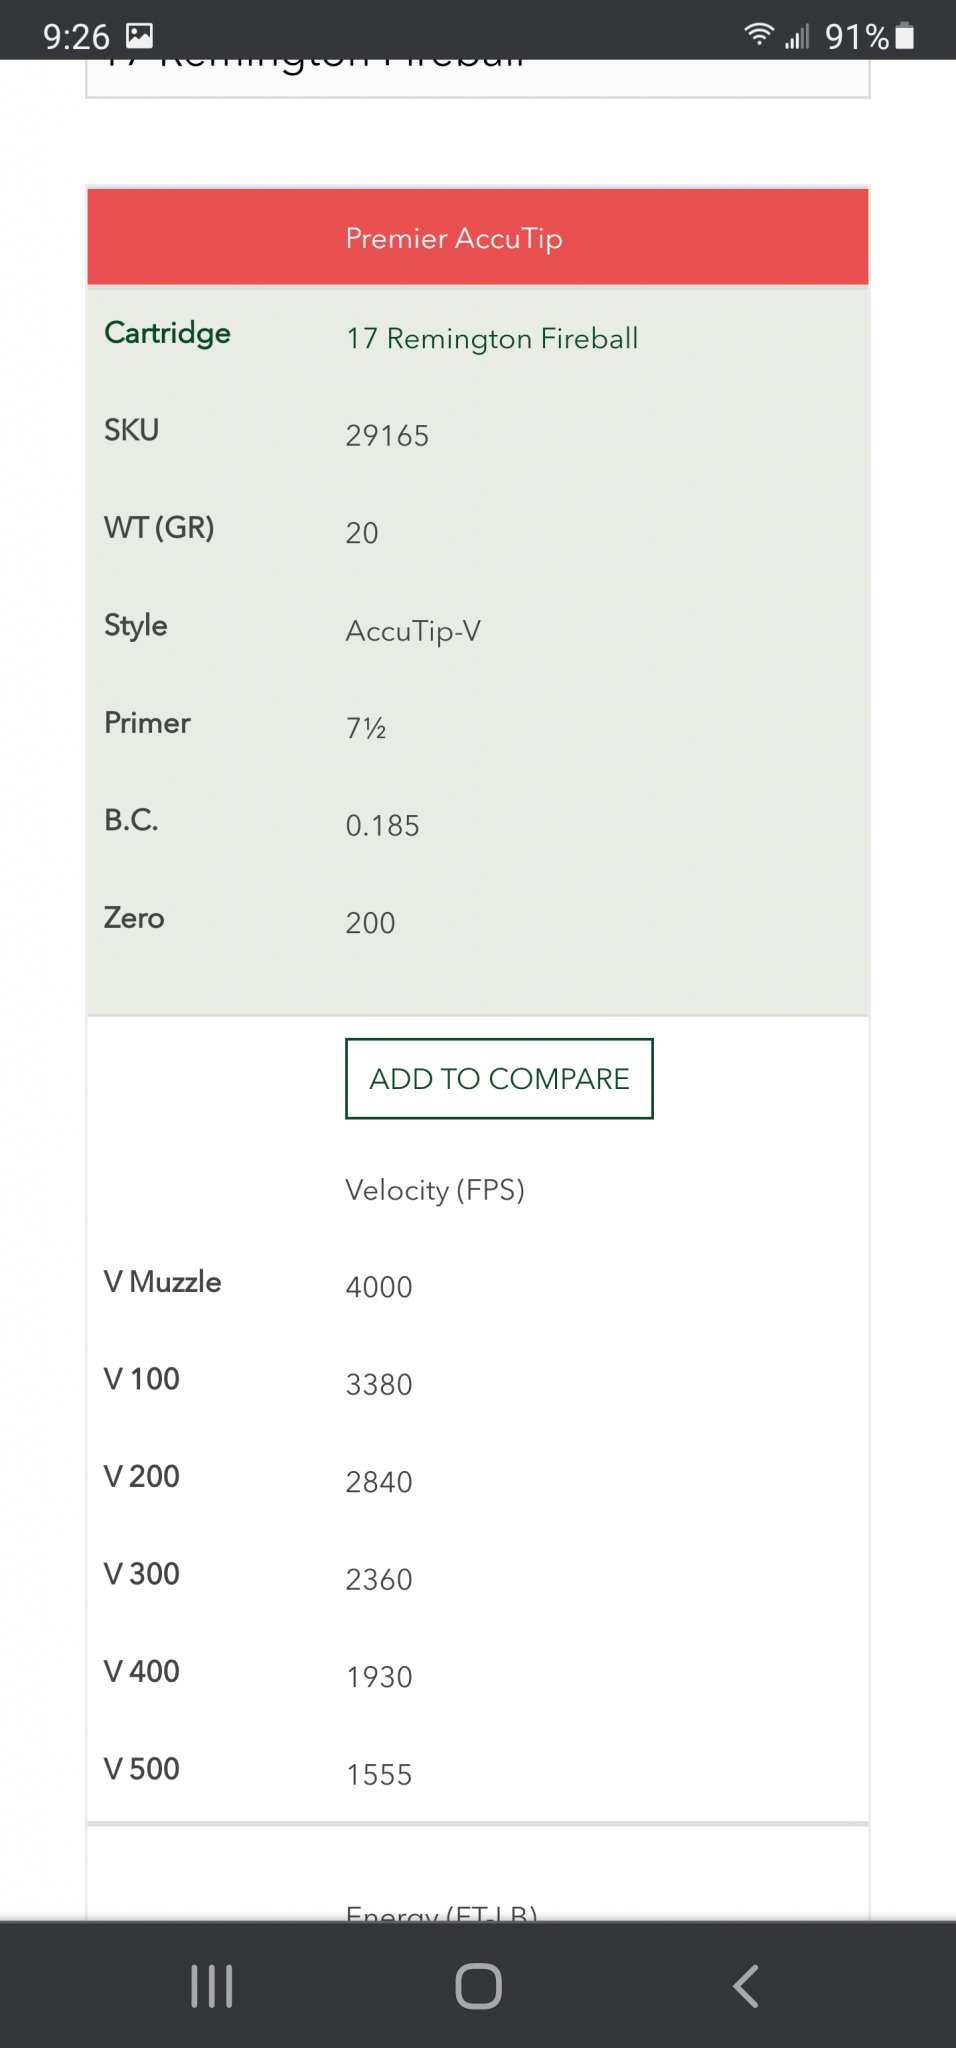This screenshot has width=956, height=2048.
Task: Tap the Velocity (FPS) section heading
Action: pyautogui.click(x=435, y=1189)
